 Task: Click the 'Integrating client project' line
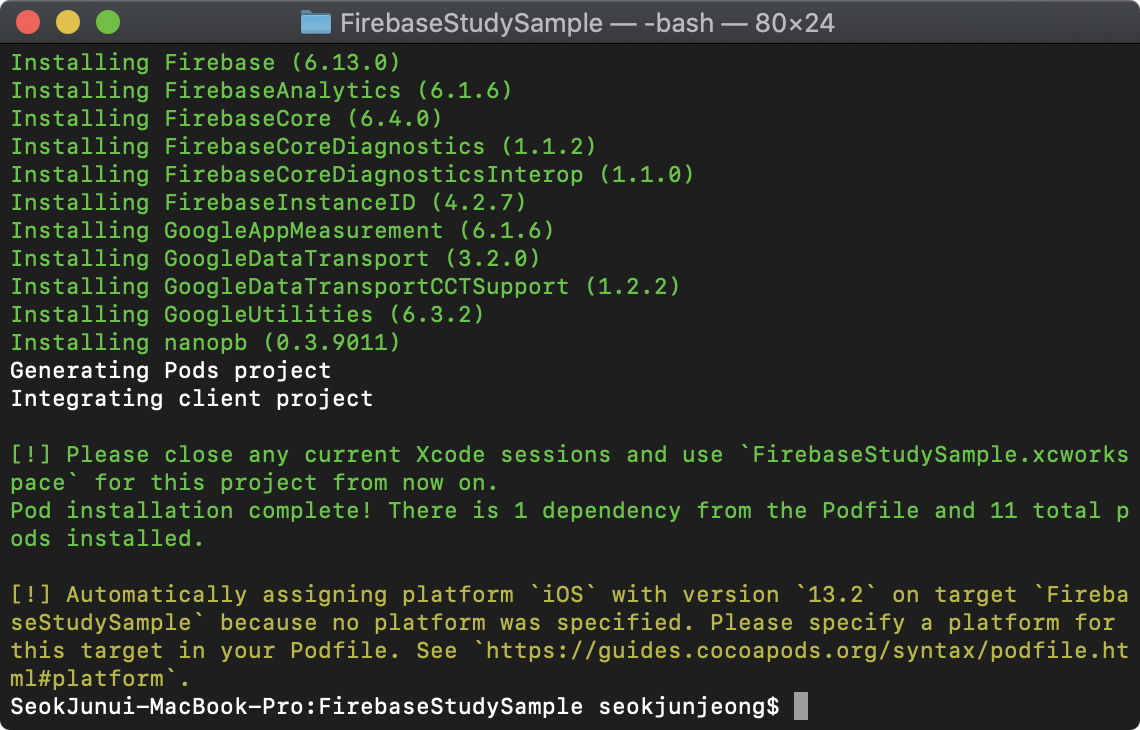tap(192, 398)
